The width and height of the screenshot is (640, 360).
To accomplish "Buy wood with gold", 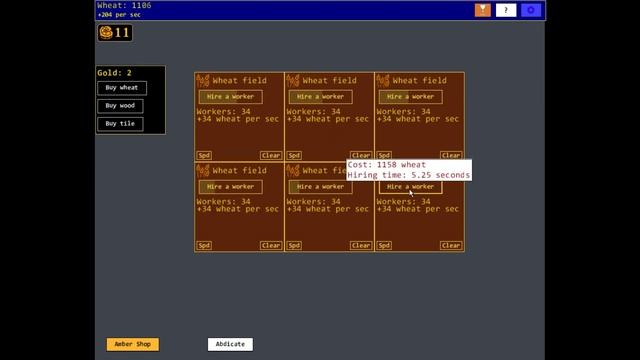I will tap(120, 106).
